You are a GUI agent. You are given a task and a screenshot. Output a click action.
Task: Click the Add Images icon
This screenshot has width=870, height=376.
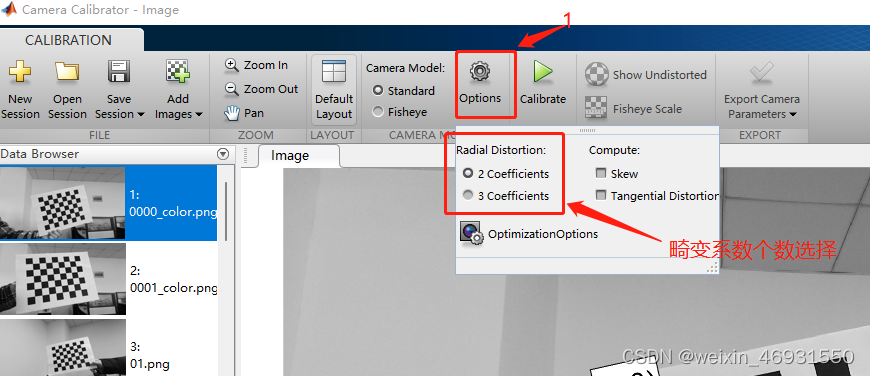pyautogui.click(x=178, y=72)
